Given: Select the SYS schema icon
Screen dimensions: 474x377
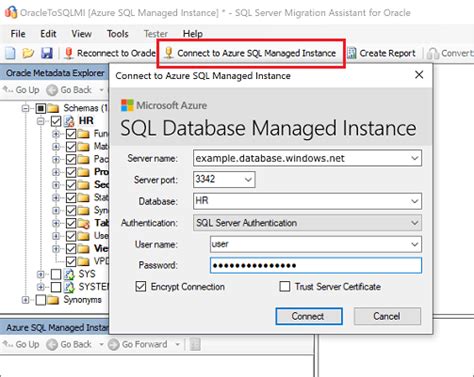Looking at the screenshot, I should (x=69, y=274).
